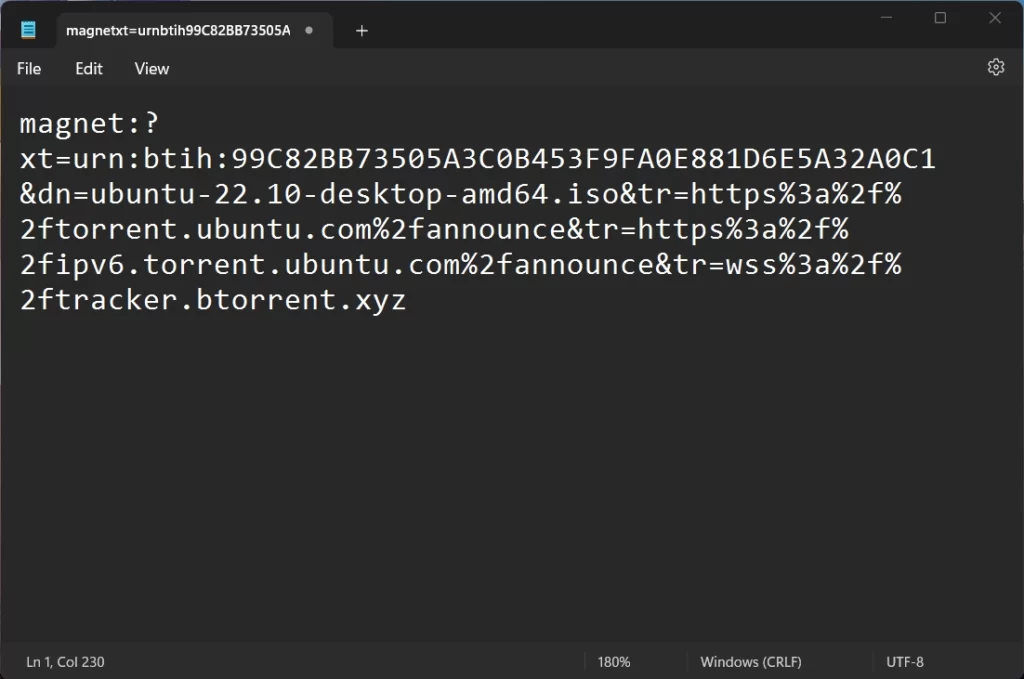Click the Windows (CRLF) line ending indicator
This screenshot has height=679, width=1024.
[x=751, y=661]
